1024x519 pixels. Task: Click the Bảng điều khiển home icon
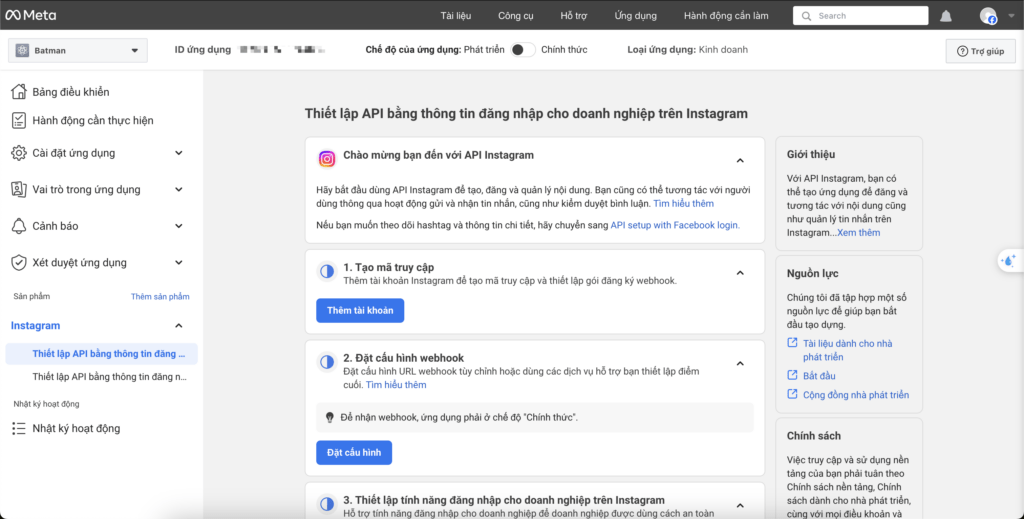click(x=19, y=91)
